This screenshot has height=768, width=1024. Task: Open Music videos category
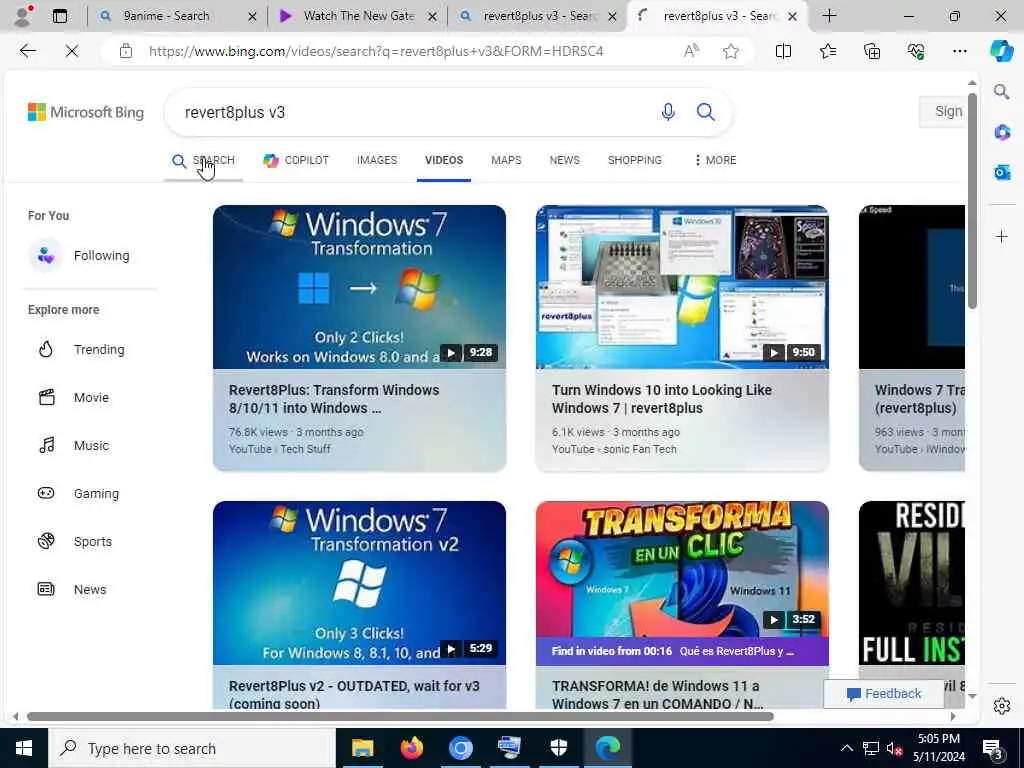pos(73,445)
